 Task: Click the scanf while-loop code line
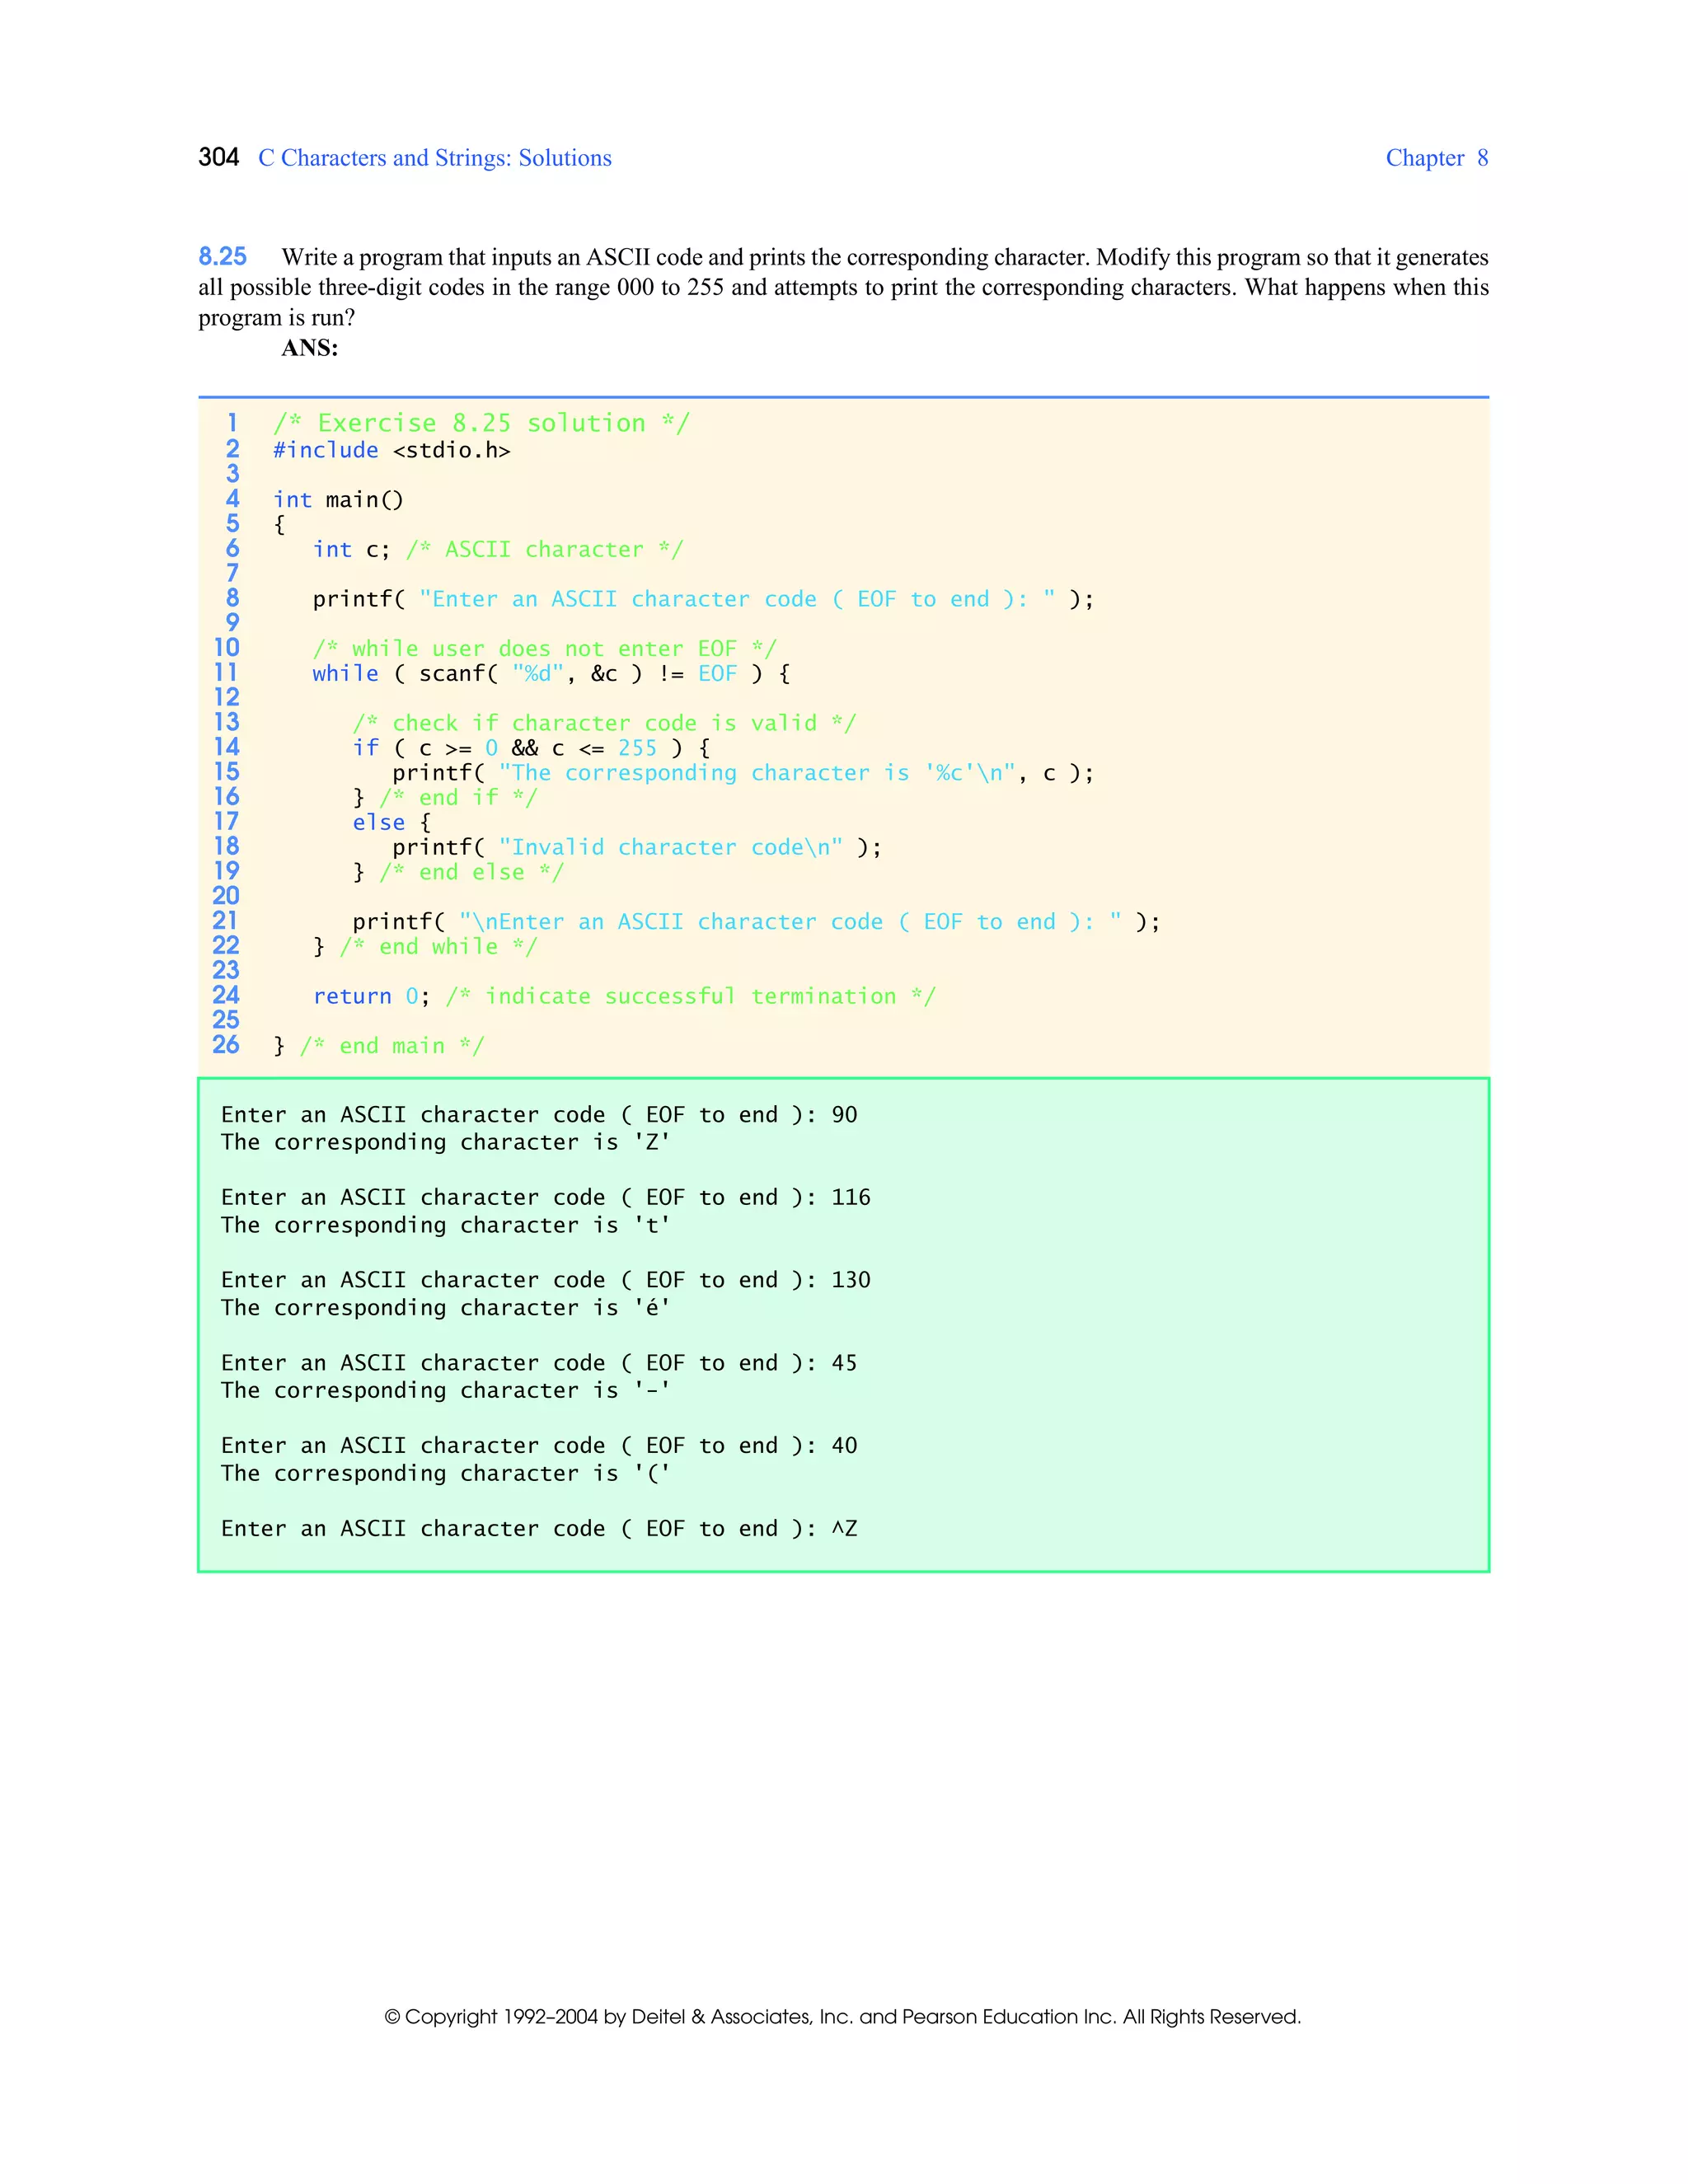pos(550,674)
